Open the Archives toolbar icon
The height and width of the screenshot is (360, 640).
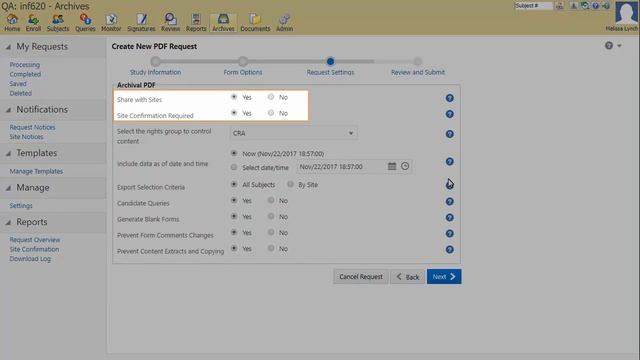(x=223, y=22)
